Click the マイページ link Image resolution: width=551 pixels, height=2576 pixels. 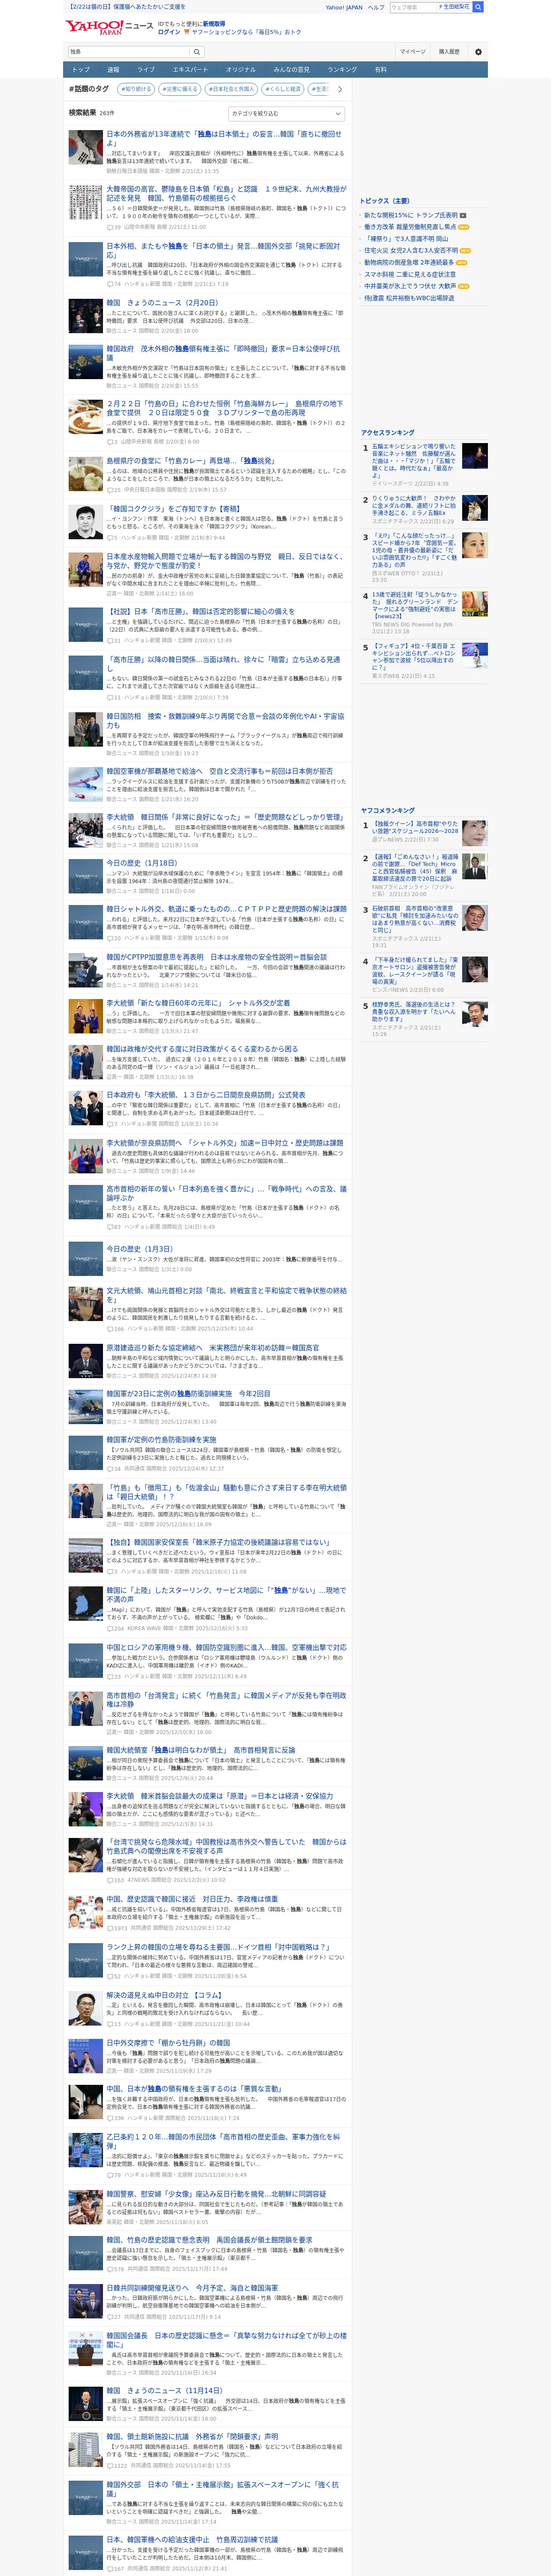[413, 52]
